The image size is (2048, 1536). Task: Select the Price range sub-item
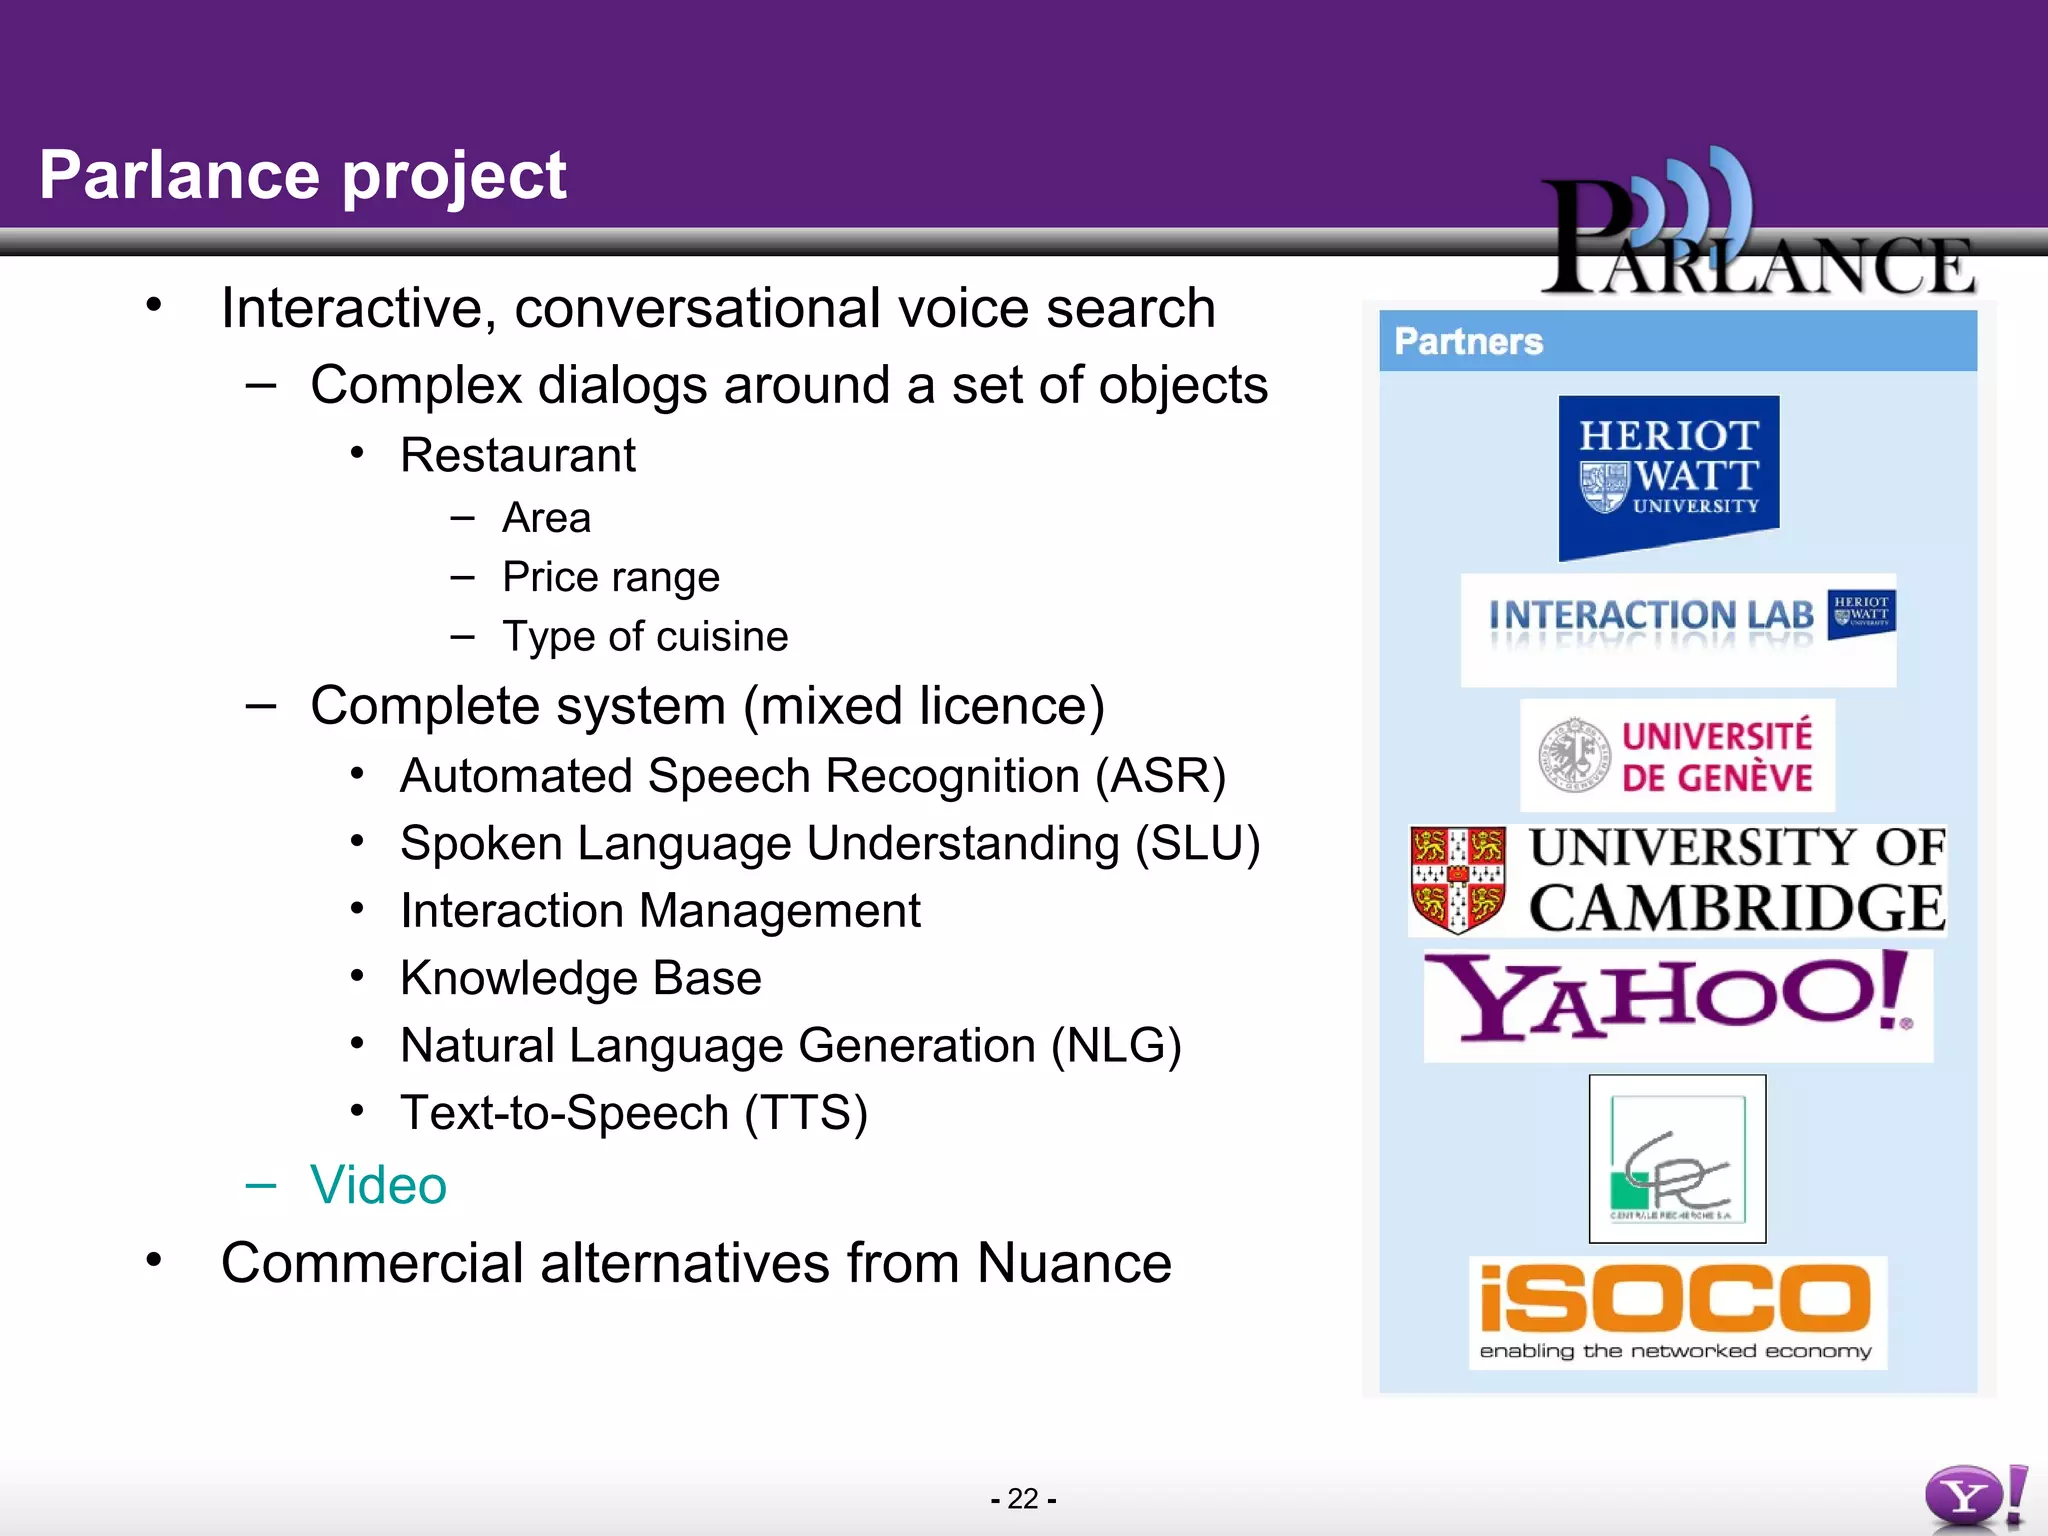(x=610, y=577)
